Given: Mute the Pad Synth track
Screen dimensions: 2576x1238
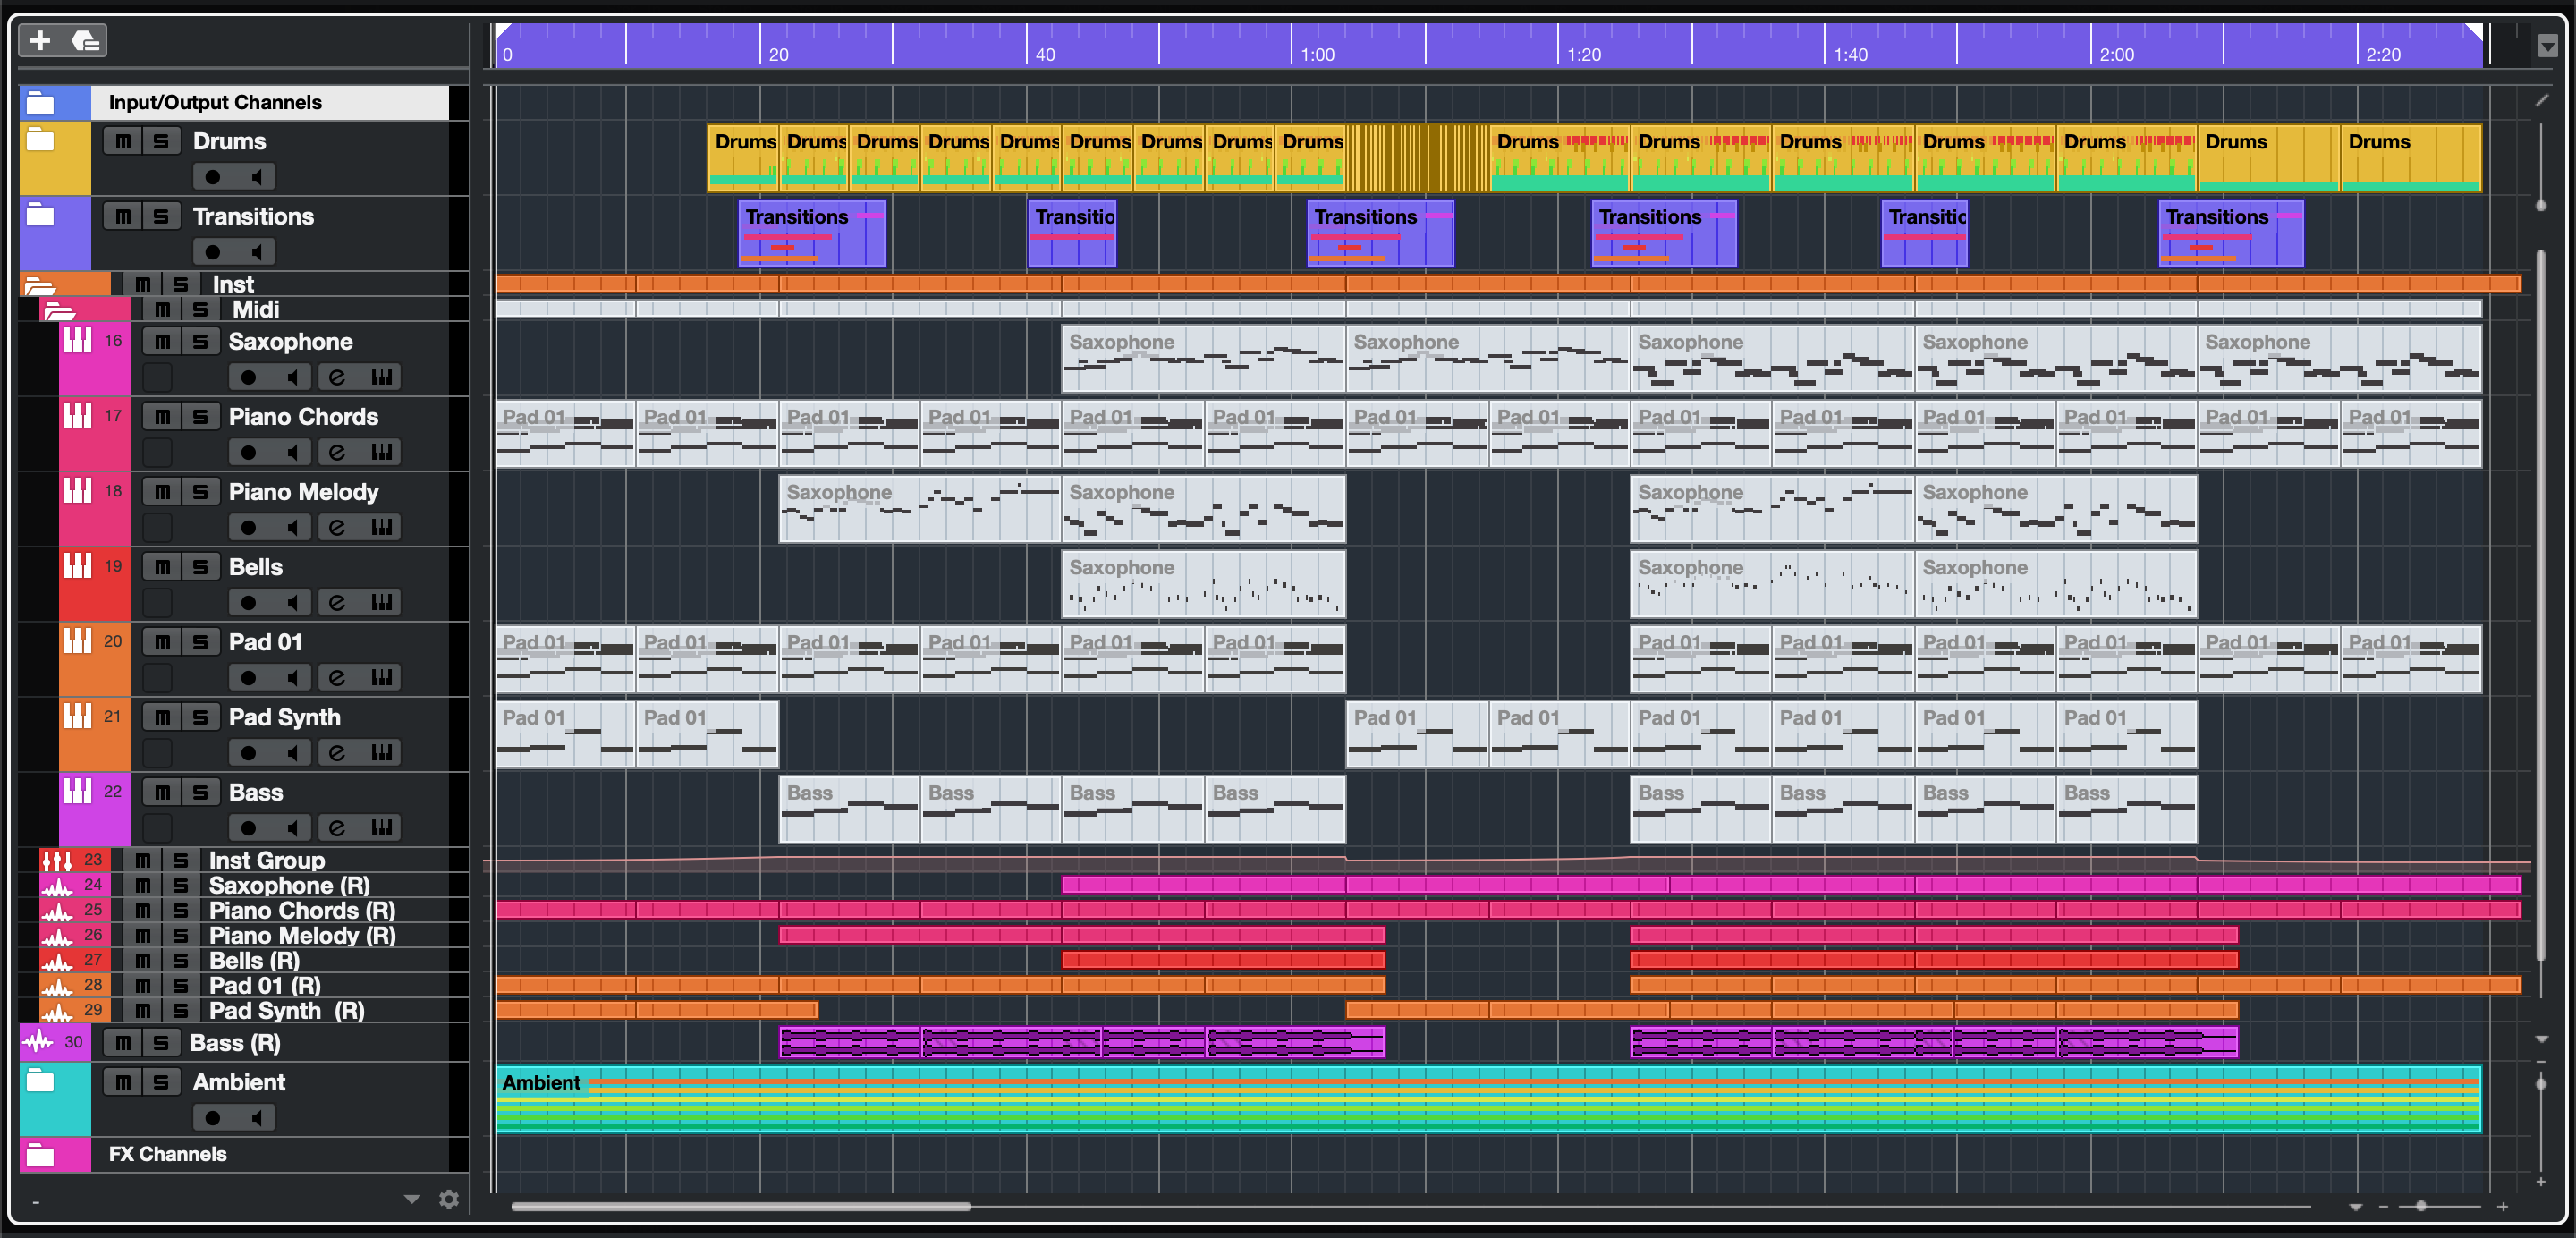Looking at the screenshot, I should [163, 717].
